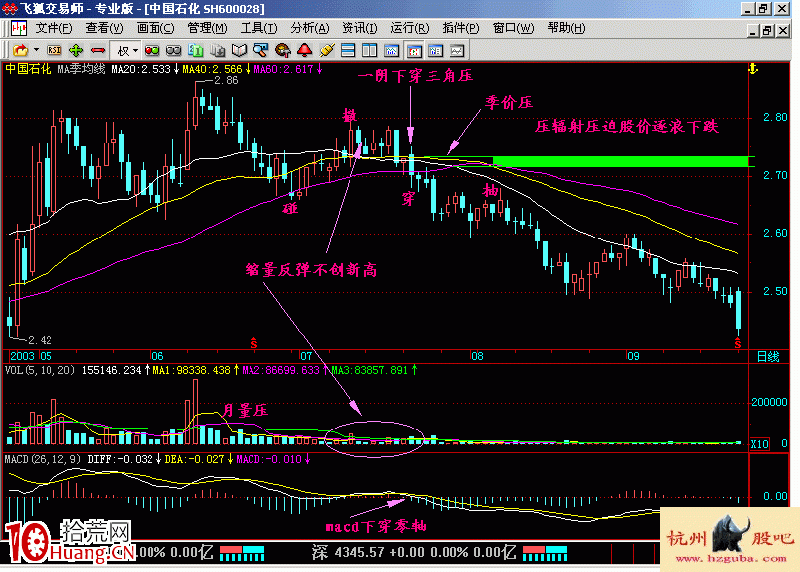Image resolution: width=800 pixels, height=572 pixels.
Task: Click the 深 4345.57 index in status bar
Action: pos(347,552)
